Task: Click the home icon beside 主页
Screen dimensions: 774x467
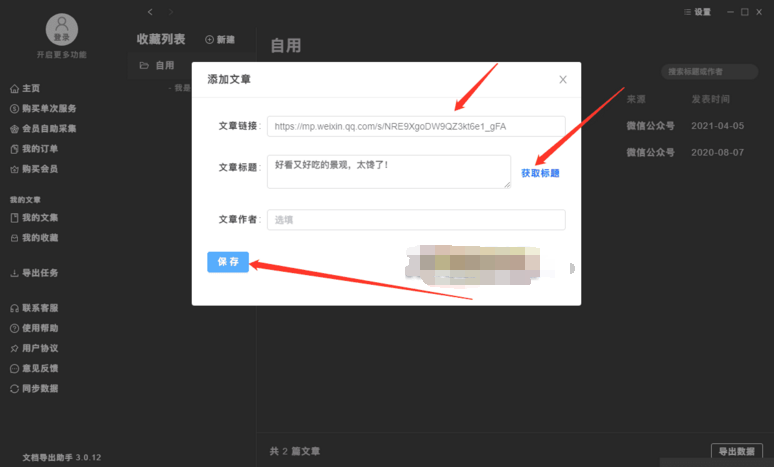Action: pyautogui.click(x=14, y=89)
